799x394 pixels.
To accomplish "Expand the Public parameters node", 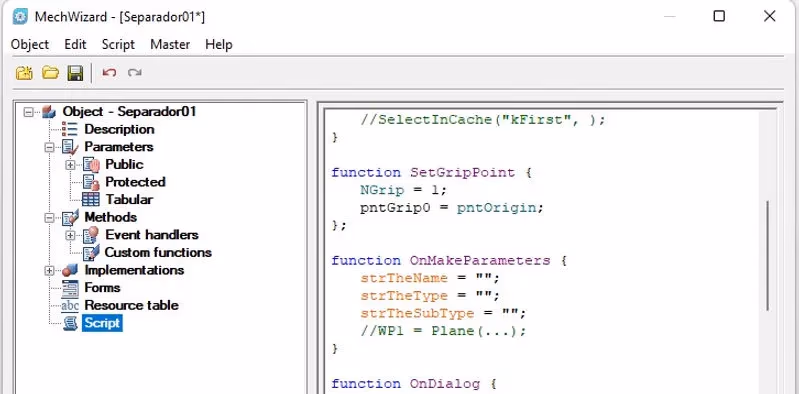I will [x=70, y=165].
